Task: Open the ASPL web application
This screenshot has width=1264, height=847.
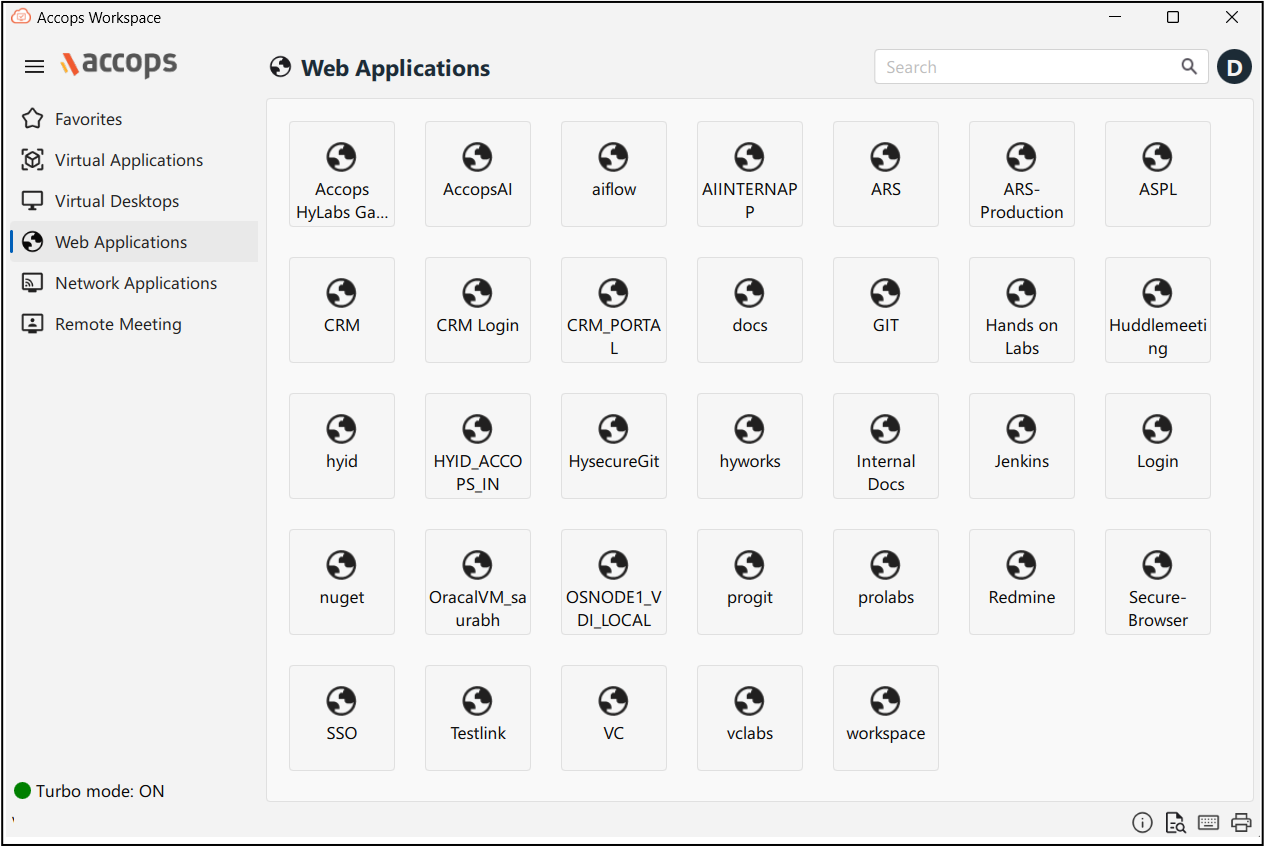Action: 1158,174
